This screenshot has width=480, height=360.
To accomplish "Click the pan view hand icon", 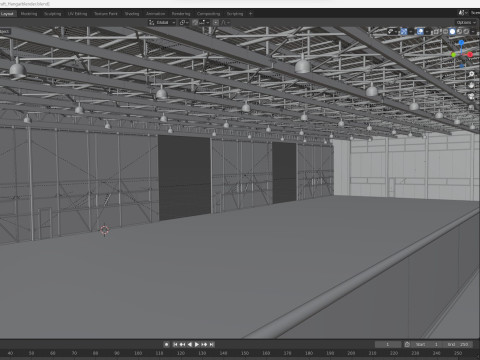I will coord(471,85).
